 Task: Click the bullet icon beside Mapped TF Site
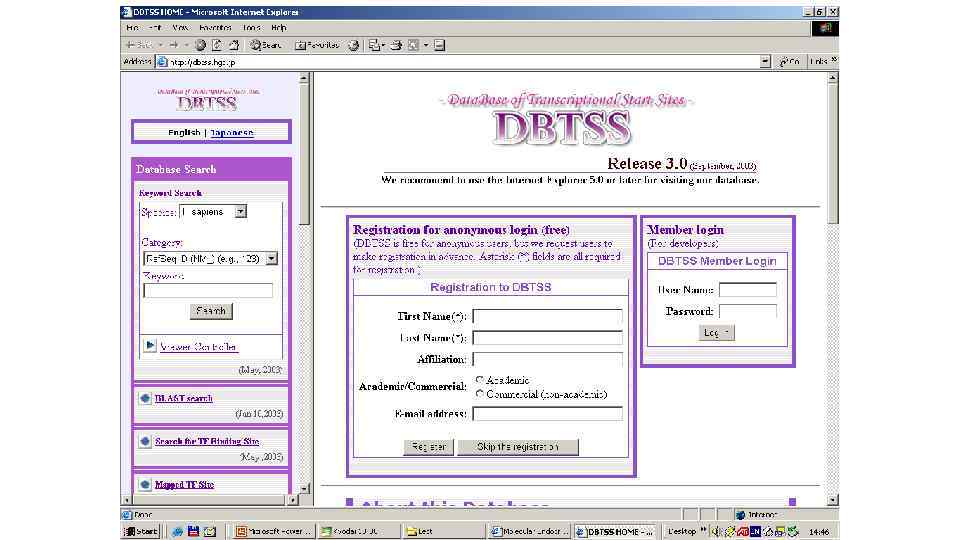(x=145, y=484)
